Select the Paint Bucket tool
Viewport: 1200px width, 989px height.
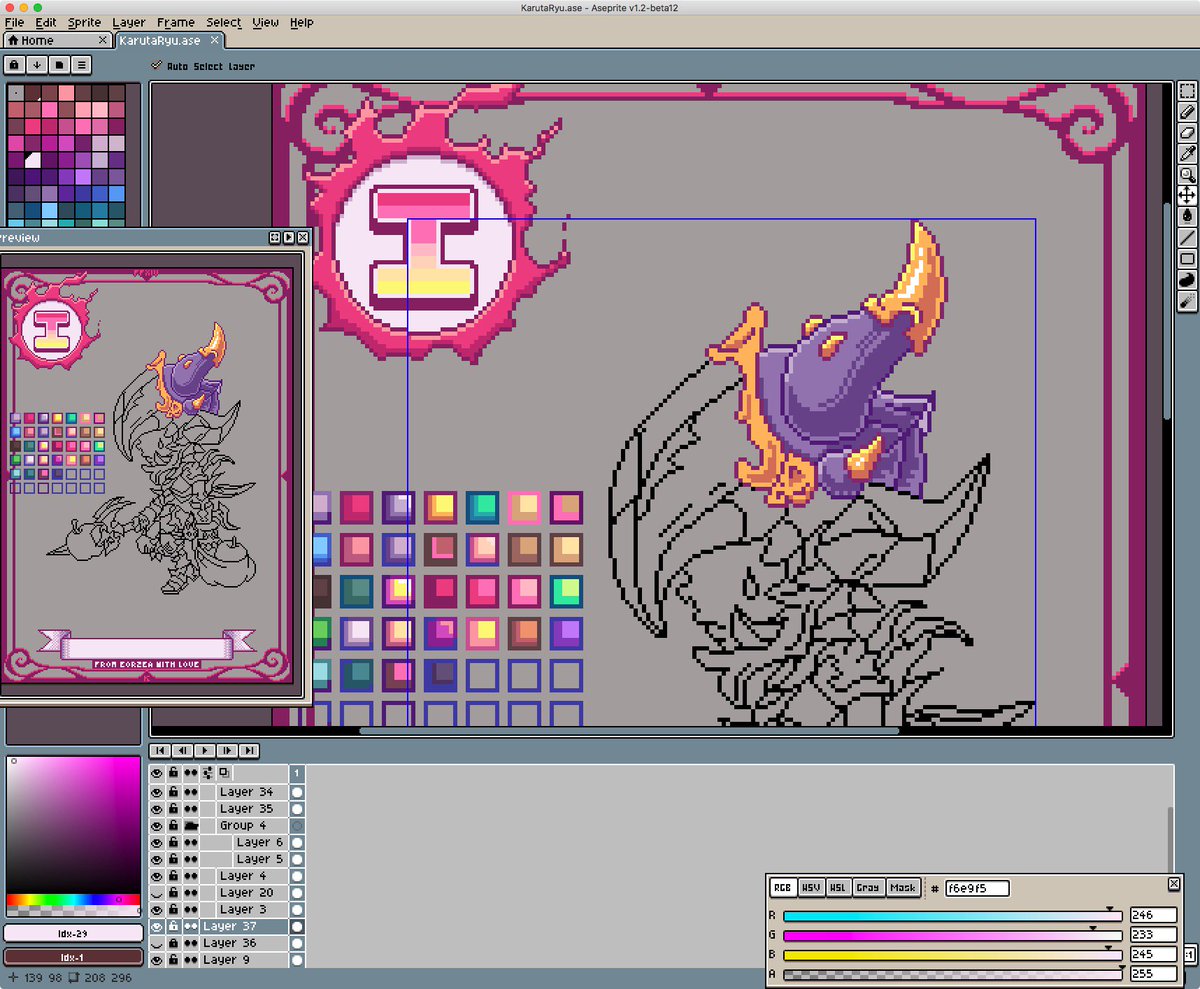point(1187,216)
